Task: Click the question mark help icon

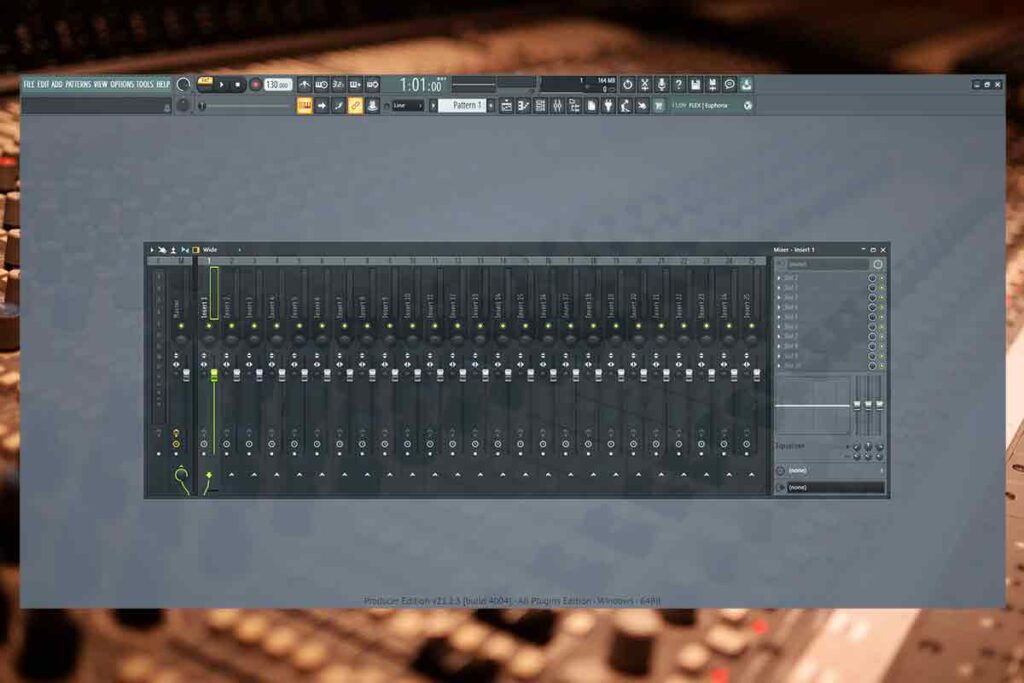Action: click(678, 85)
